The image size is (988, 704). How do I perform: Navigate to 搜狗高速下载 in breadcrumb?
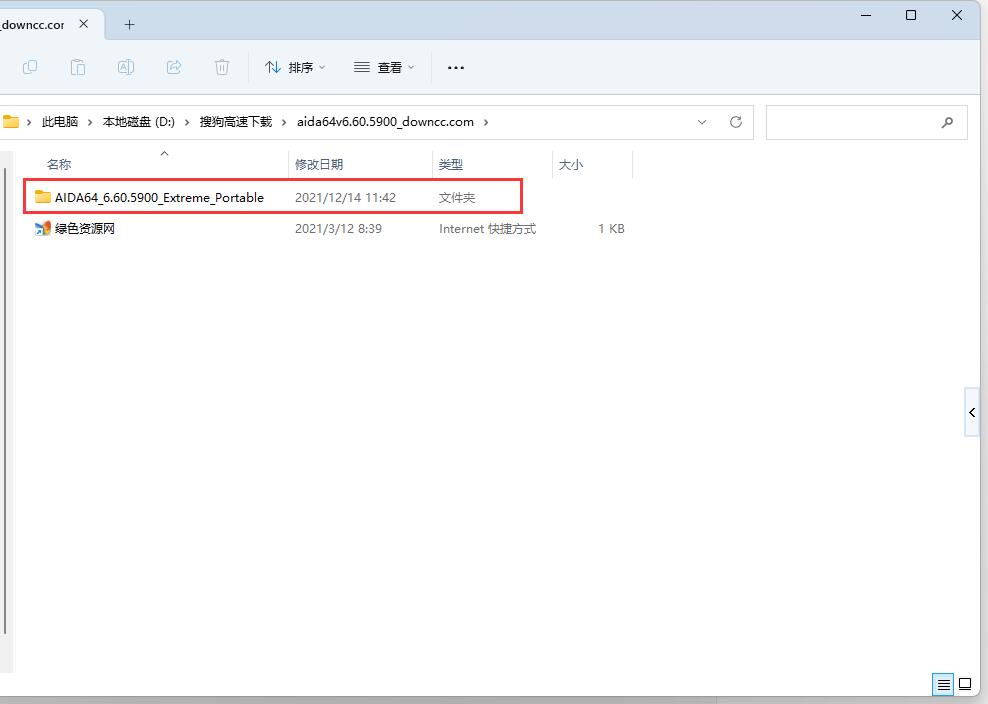236,122
